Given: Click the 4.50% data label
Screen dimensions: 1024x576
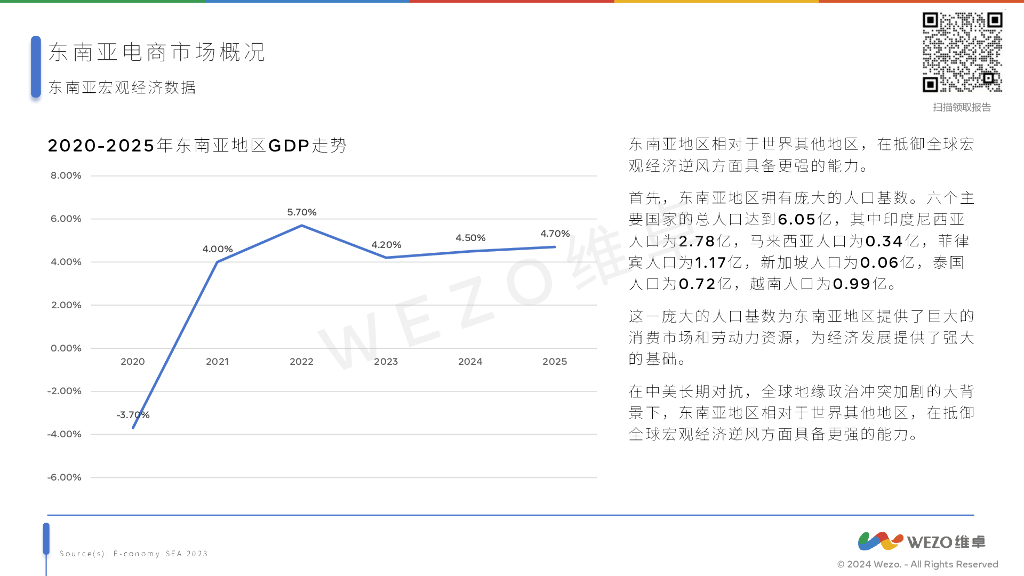Looking at the screenshot, I should pos(470,238).
